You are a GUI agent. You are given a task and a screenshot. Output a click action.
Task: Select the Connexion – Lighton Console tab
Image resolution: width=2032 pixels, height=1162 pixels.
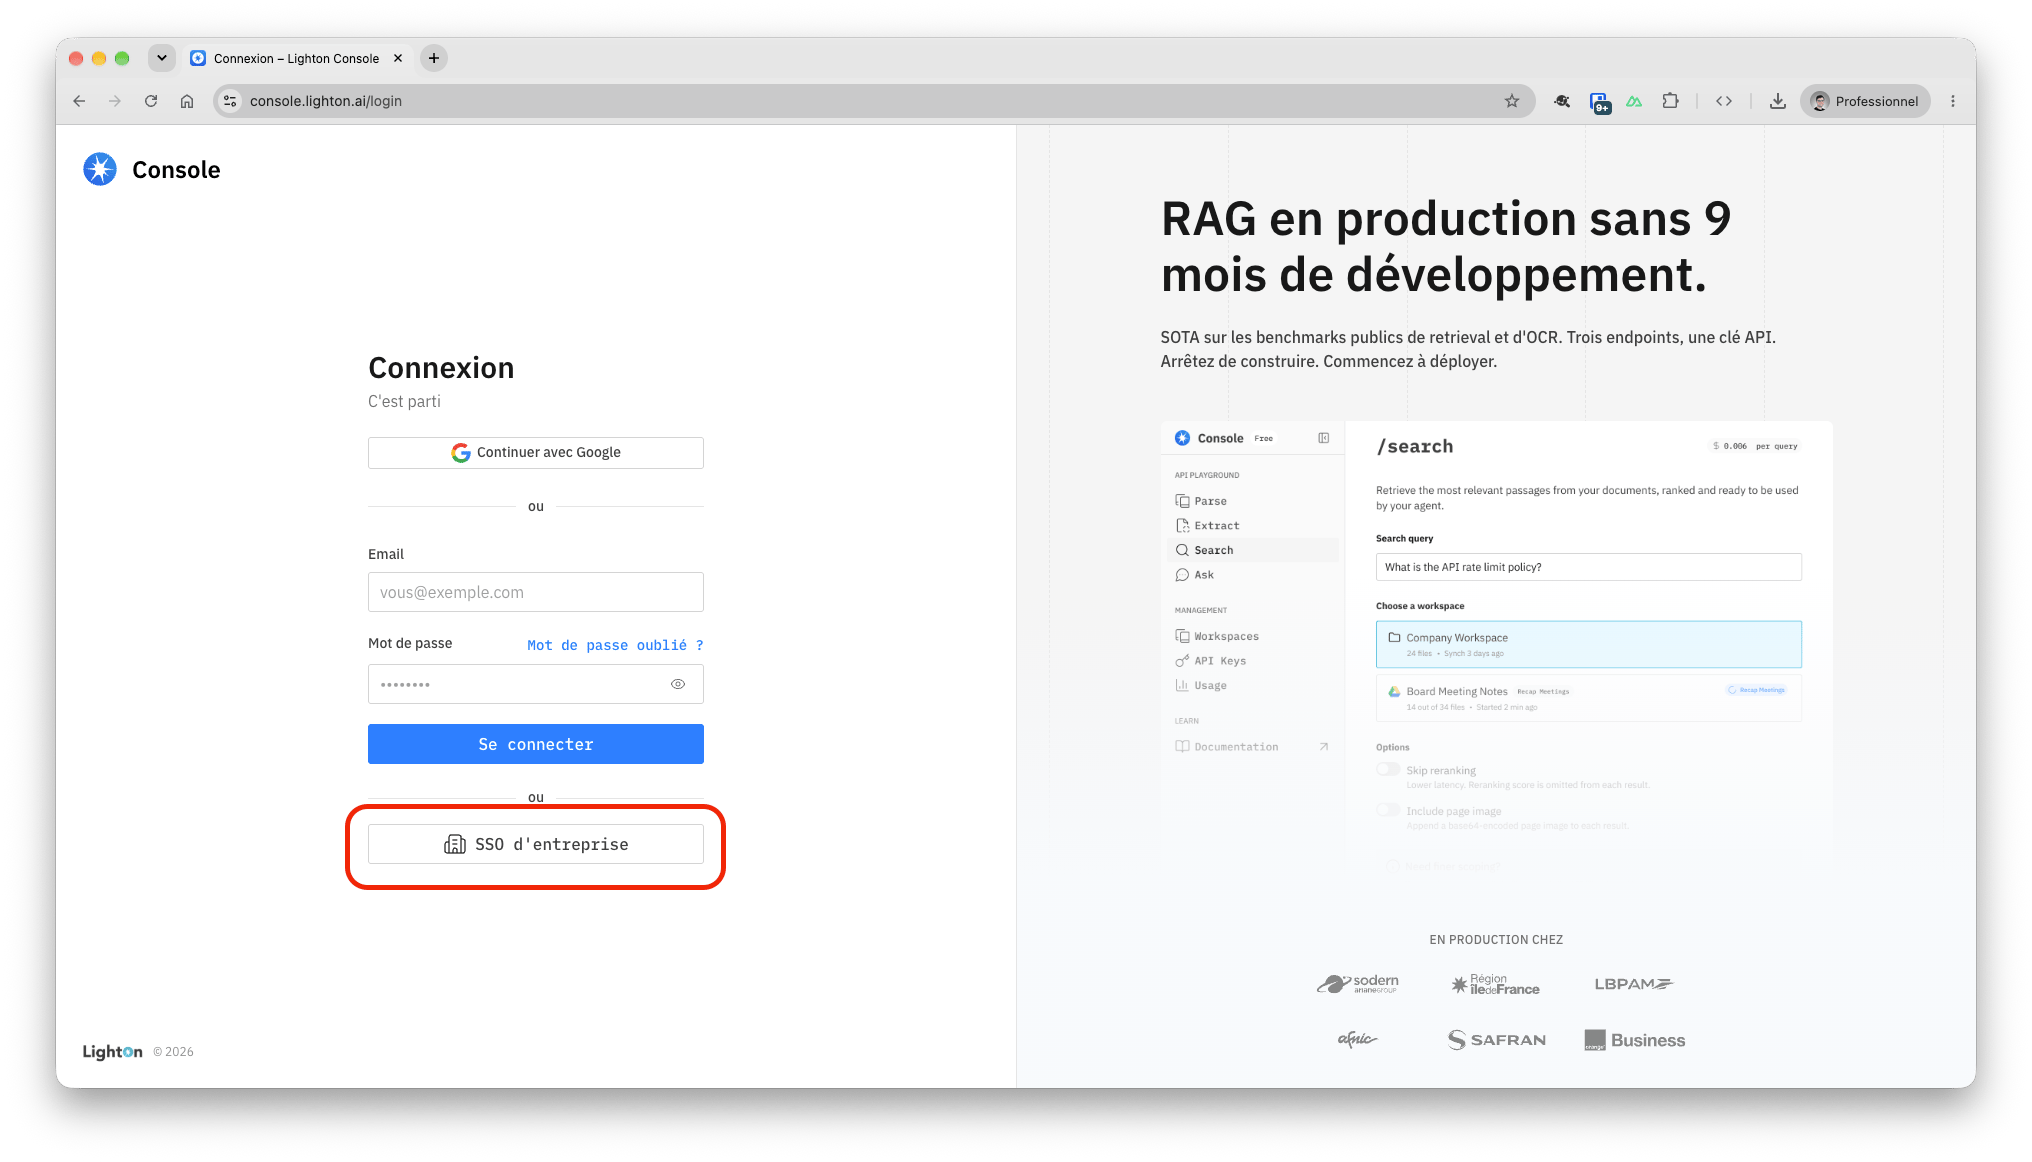(x=296, y=58)
